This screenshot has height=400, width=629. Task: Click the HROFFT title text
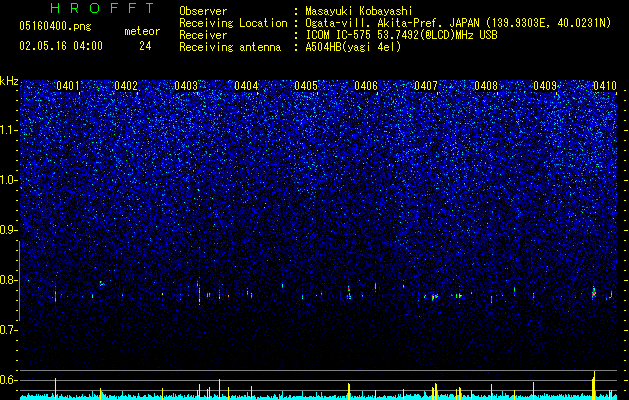click(103, 8)
